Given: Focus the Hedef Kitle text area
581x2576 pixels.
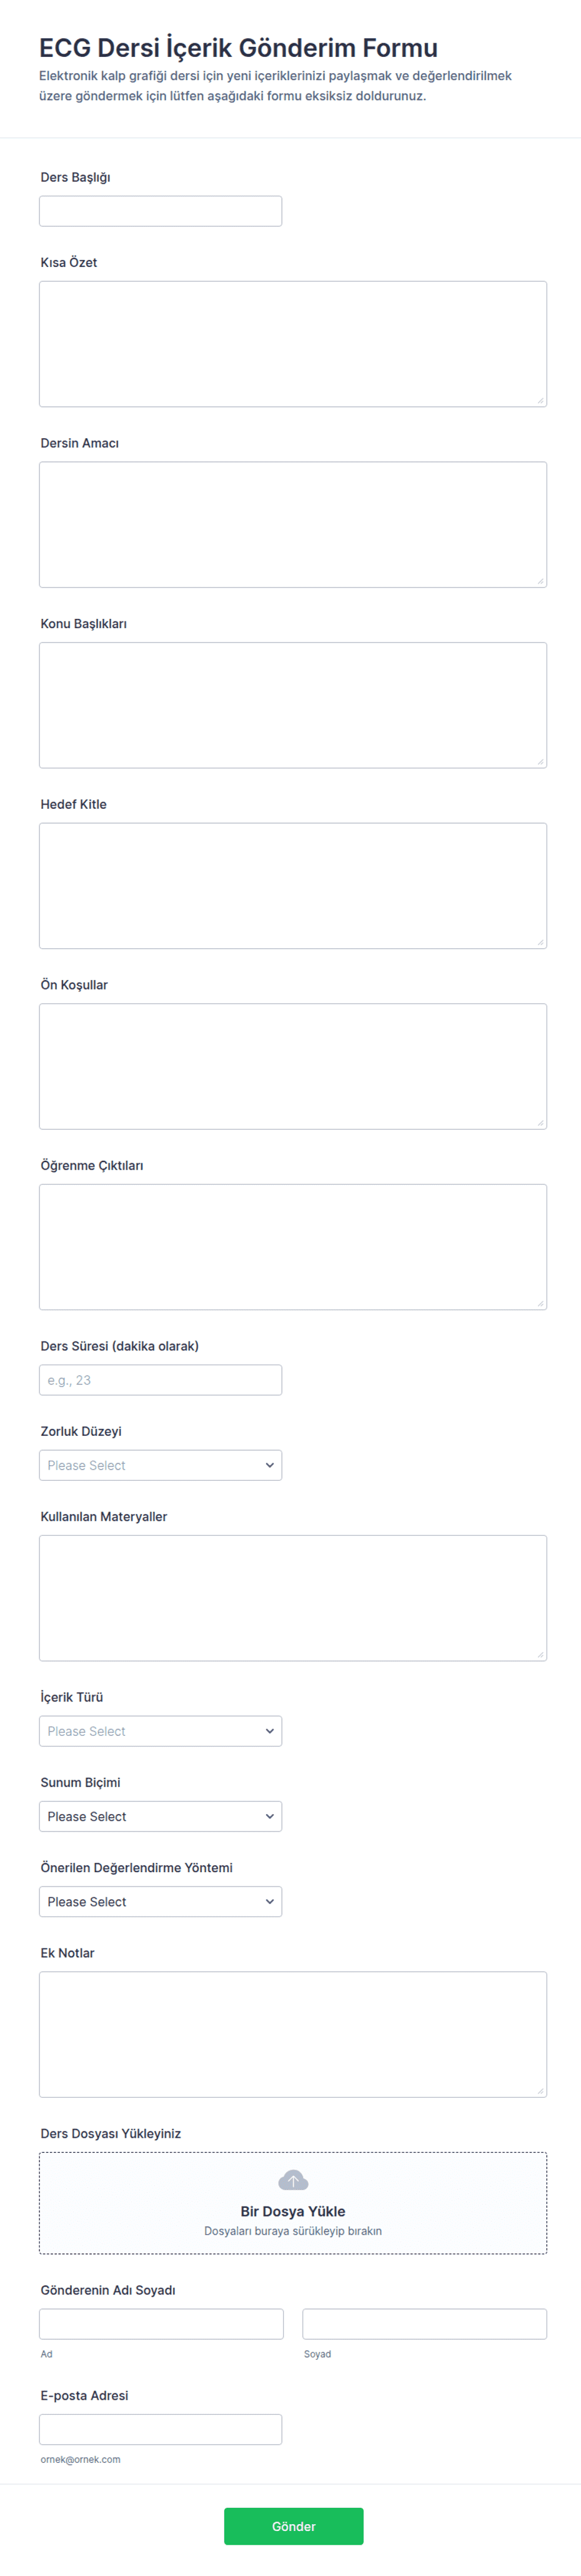Looking at the screenshot, I should (293, 886).
